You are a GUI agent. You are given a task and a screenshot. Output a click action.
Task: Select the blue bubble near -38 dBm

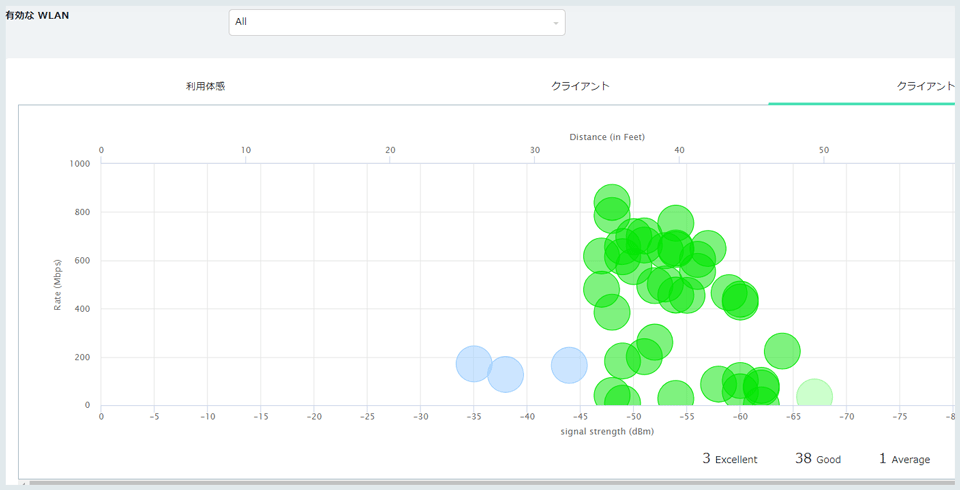[506, 374]
